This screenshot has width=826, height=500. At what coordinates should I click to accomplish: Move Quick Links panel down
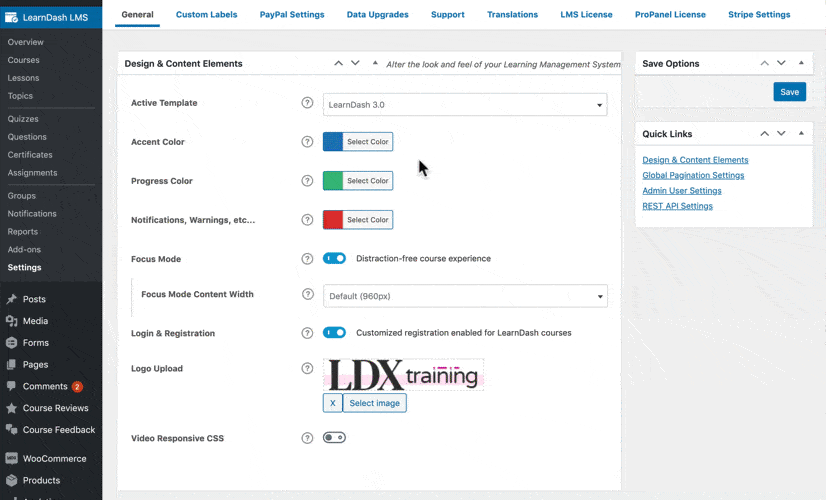click(781, 134)
